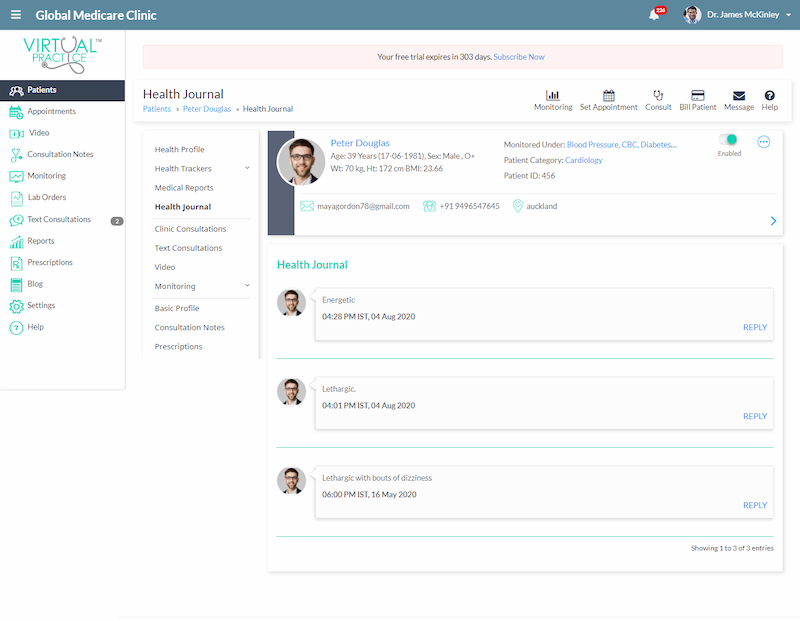Click Subscribe Now link
Image resolution: width=800 pixels, height=621 pixels.
(519, 57)
